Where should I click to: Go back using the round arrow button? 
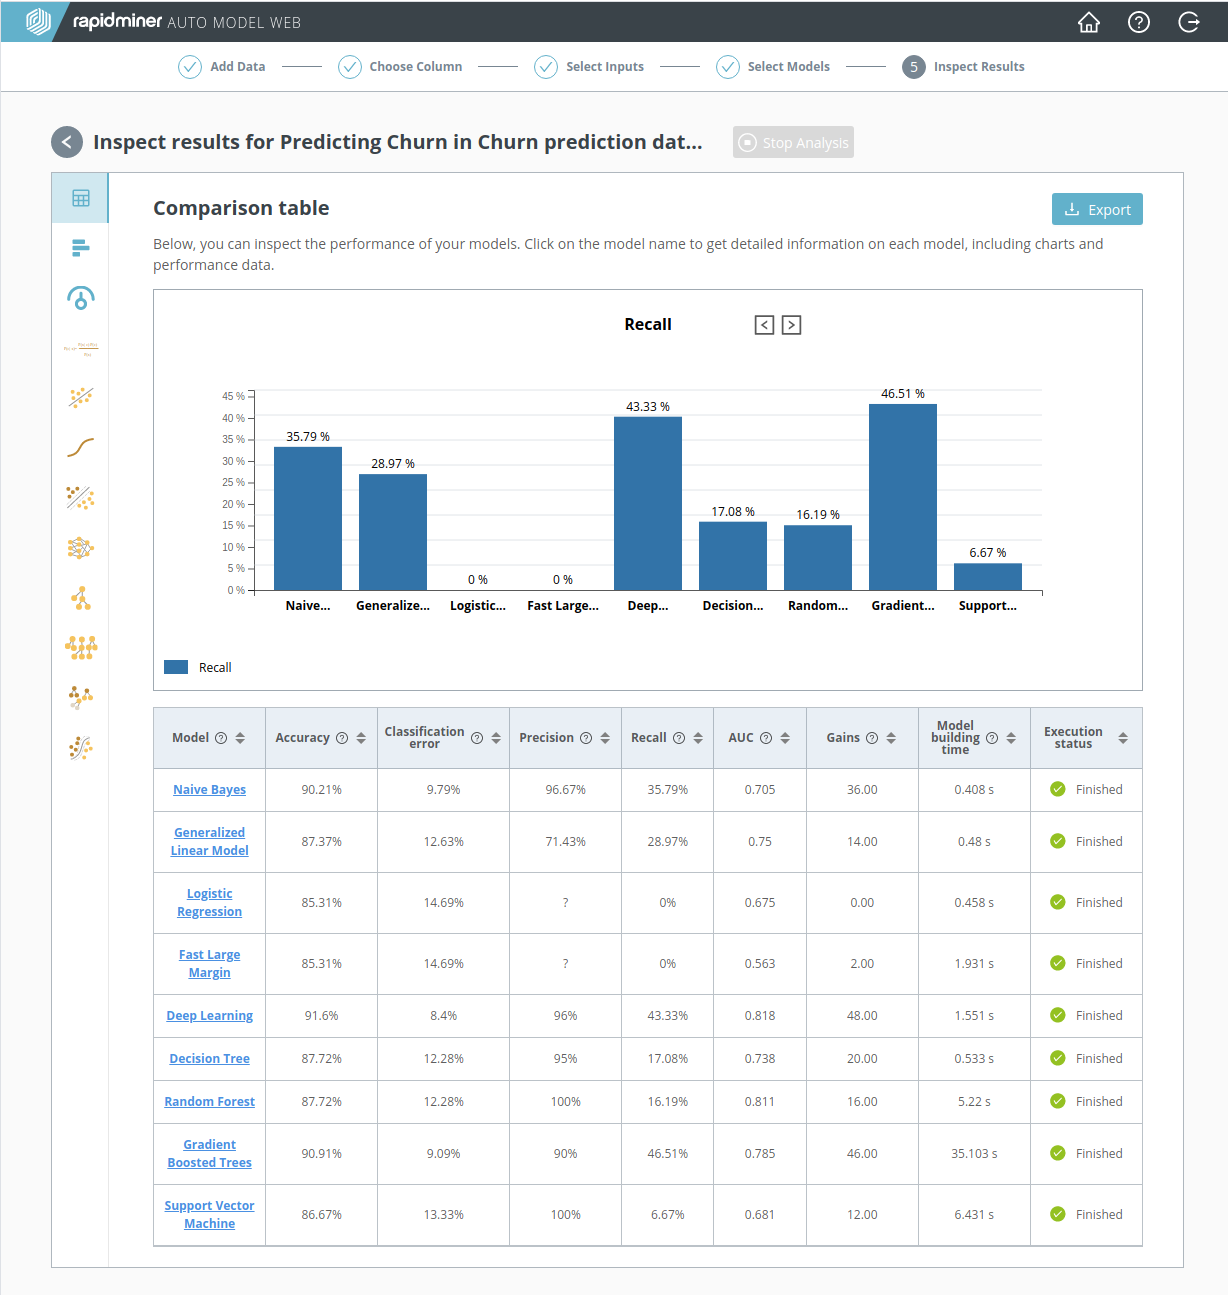click(67, 142)
